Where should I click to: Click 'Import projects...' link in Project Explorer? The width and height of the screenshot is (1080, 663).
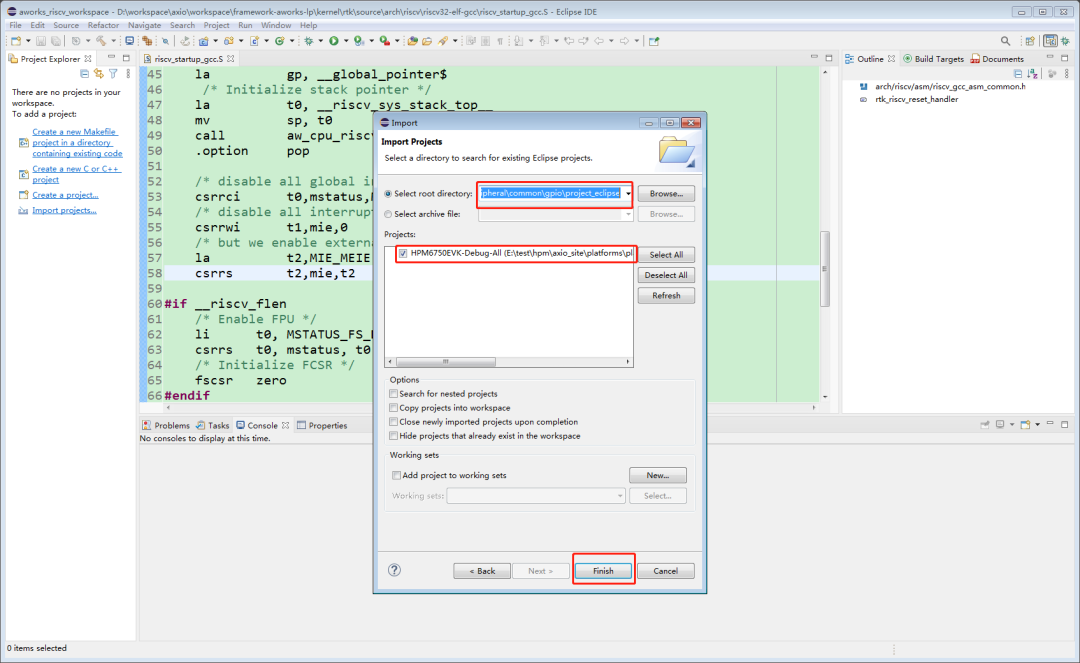(x=64, y=210)
